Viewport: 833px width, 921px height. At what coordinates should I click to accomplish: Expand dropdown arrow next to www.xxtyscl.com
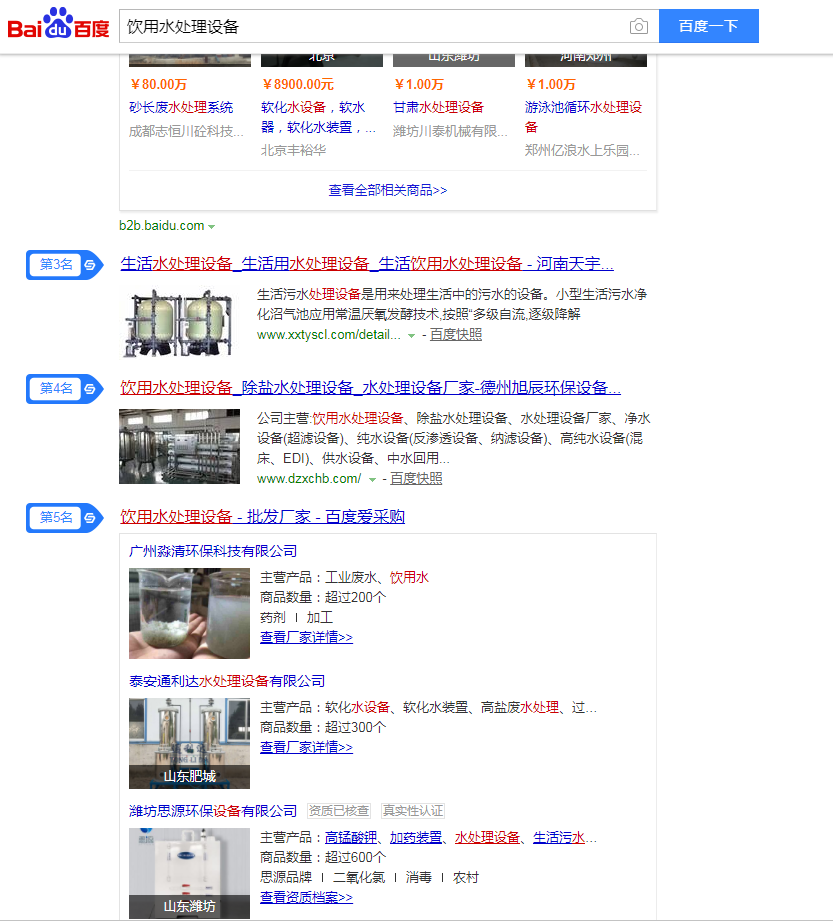click(412, 336)
